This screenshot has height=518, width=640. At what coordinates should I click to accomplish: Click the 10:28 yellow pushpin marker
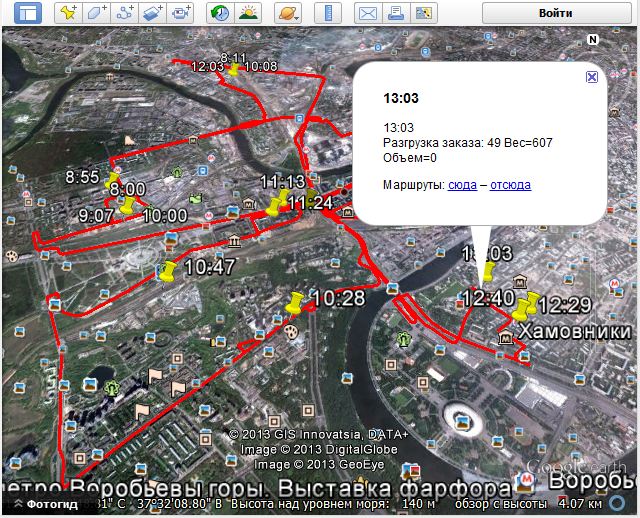(x=294, y=303)
